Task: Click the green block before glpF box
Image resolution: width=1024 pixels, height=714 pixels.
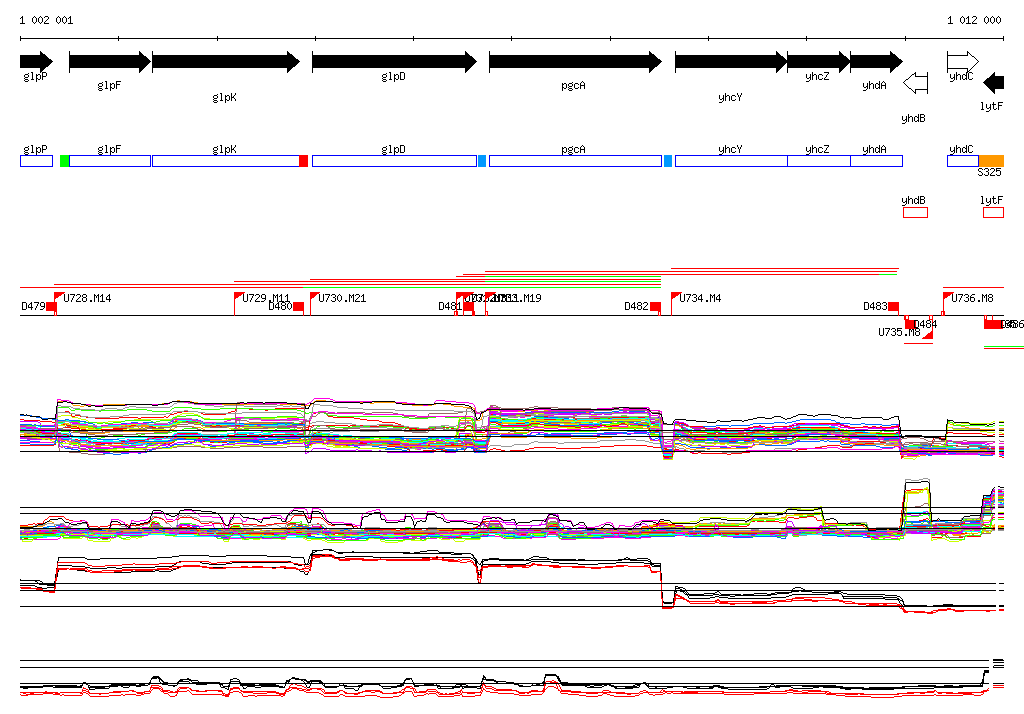Action: click(65, 161)
